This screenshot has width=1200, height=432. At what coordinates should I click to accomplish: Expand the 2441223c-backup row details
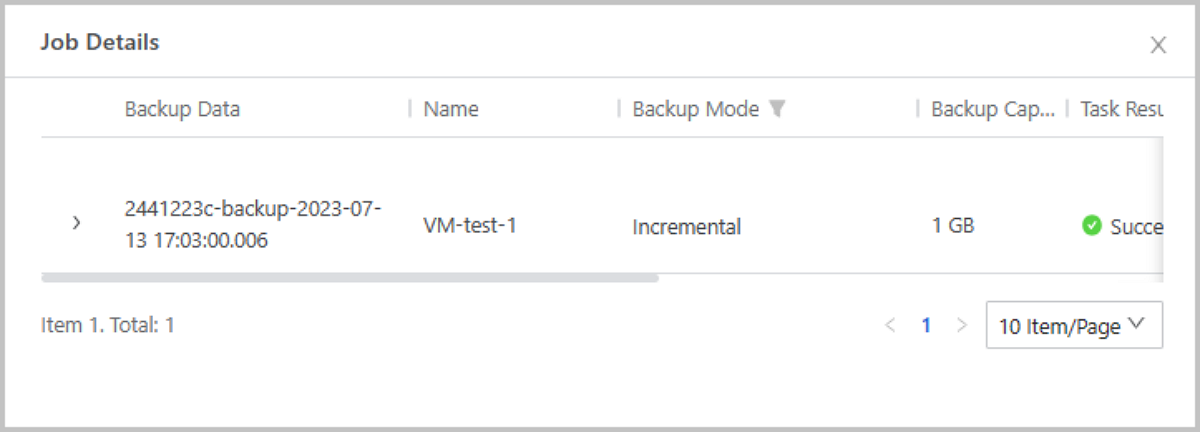pyautogui.click(x=77, y=223)
